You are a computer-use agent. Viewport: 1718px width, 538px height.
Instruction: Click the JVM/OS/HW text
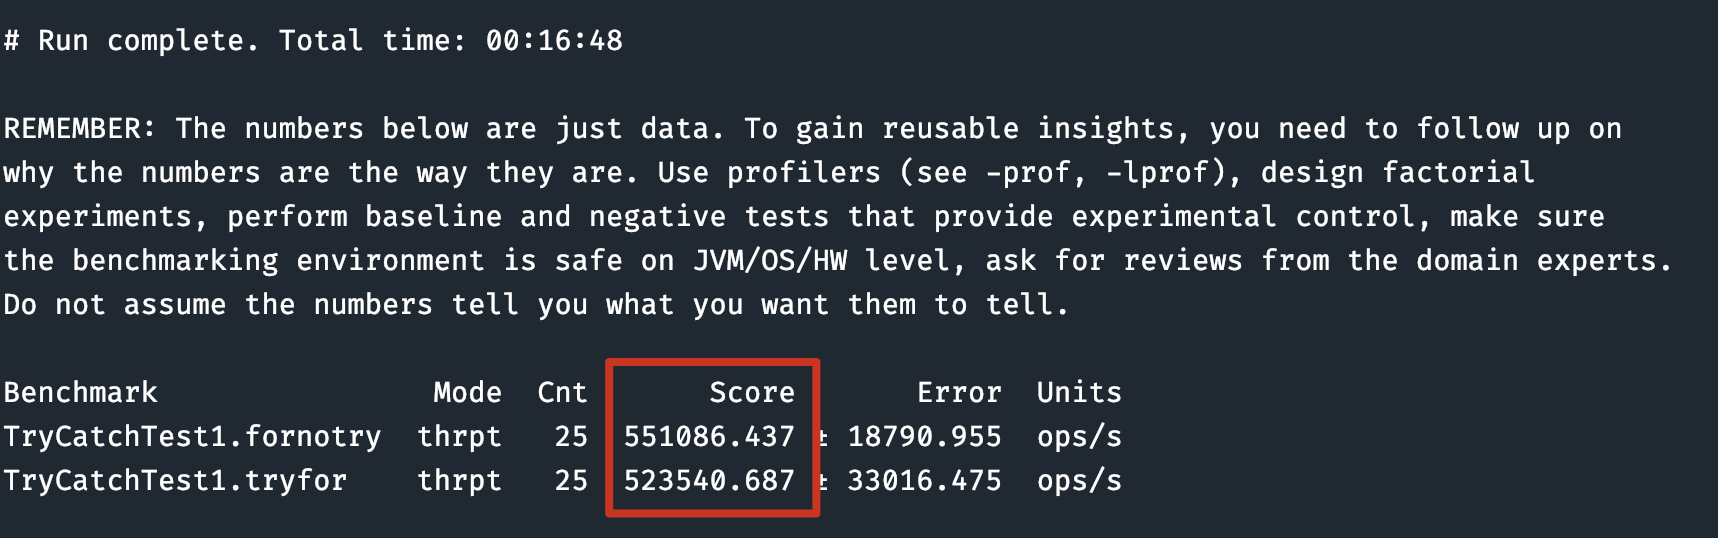pyautogui.click(x=770, y=261)
